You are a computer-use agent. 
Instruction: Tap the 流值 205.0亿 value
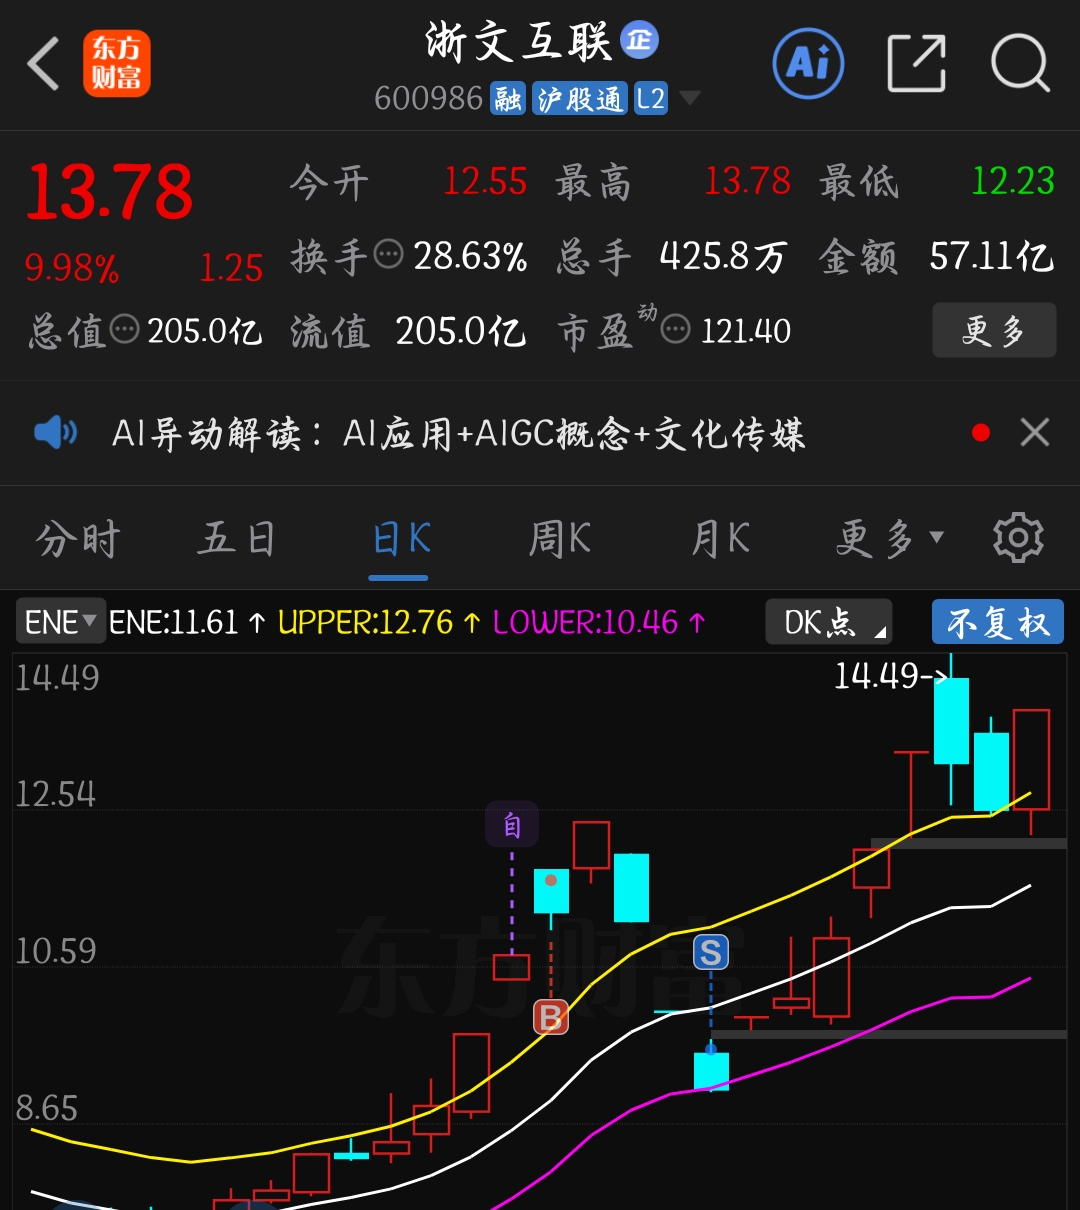pos(460,331)
